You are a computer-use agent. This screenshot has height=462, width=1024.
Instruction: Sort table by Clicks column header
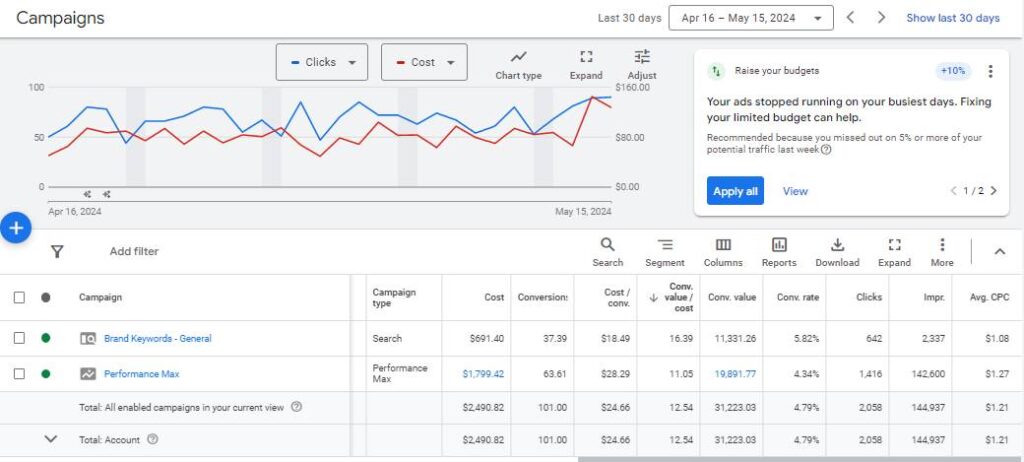pyautogui.click(x=869, y=297)
